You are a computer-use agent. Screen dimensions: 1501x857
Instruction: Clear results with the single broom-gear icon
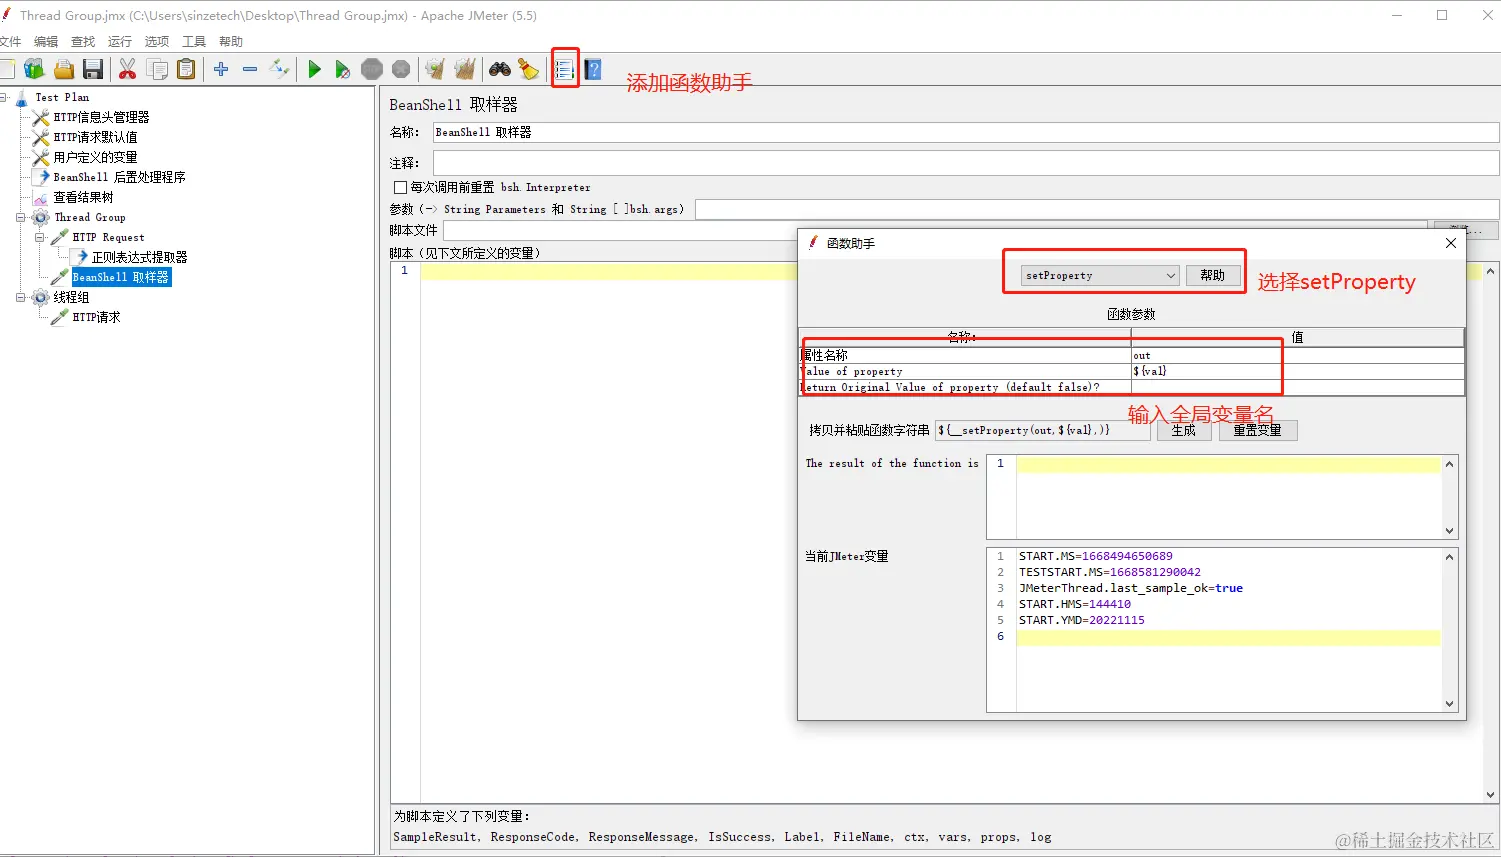435,69
